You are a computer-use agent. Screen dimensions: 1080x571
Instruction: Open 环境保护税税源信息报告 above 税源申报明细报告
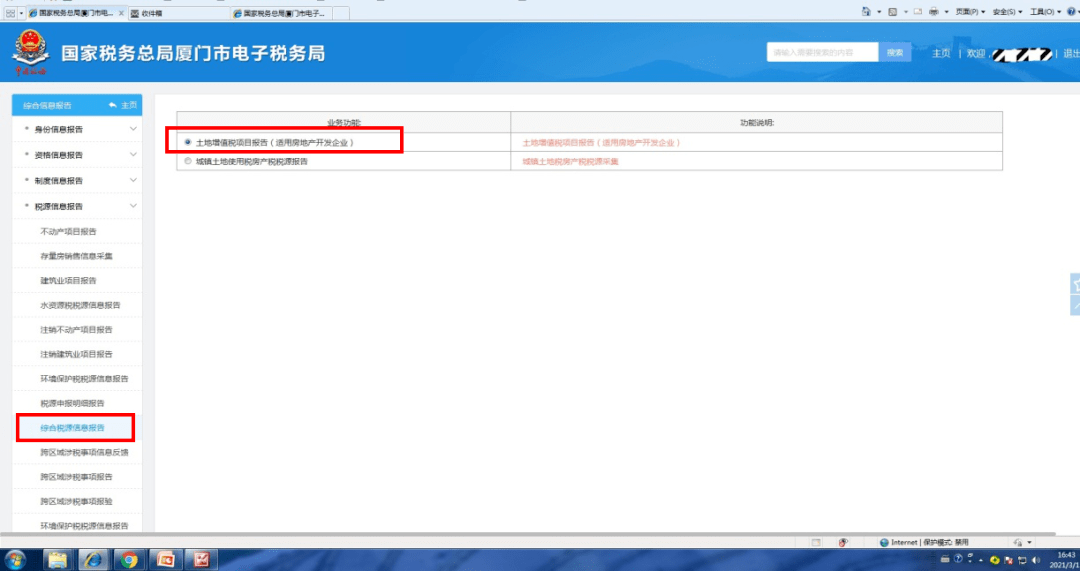[x=84, y=379]
